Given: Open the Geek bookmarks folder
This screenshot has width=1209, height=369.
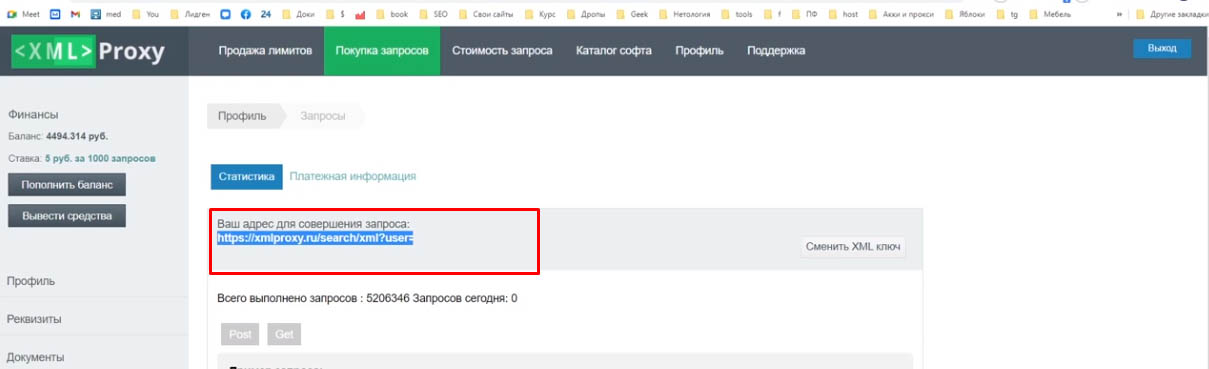Looking at the screenshot, I should click(632, 15).
